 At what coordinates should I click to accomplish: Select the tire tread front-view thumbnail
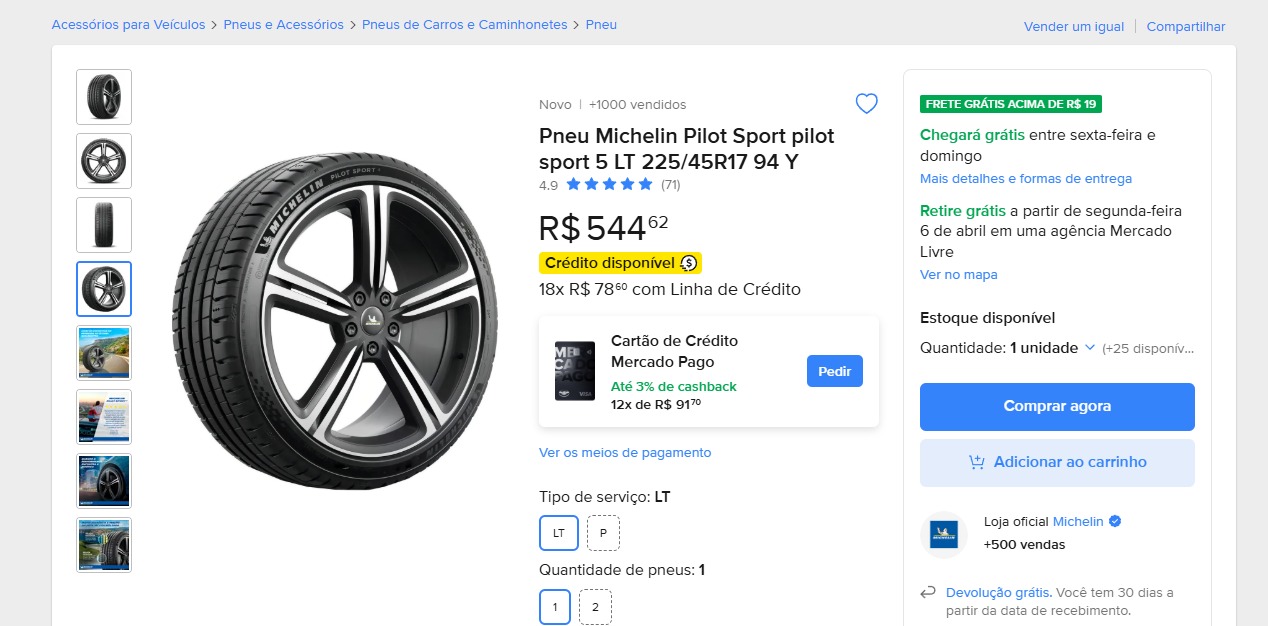point(104,225)
